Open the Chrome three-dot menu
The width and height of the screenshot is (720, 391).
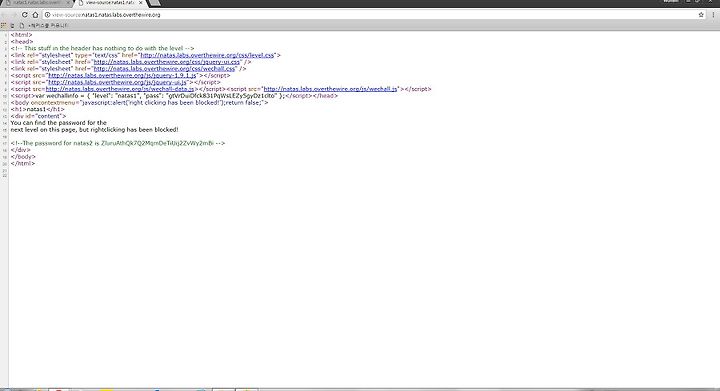pos(713,15)
